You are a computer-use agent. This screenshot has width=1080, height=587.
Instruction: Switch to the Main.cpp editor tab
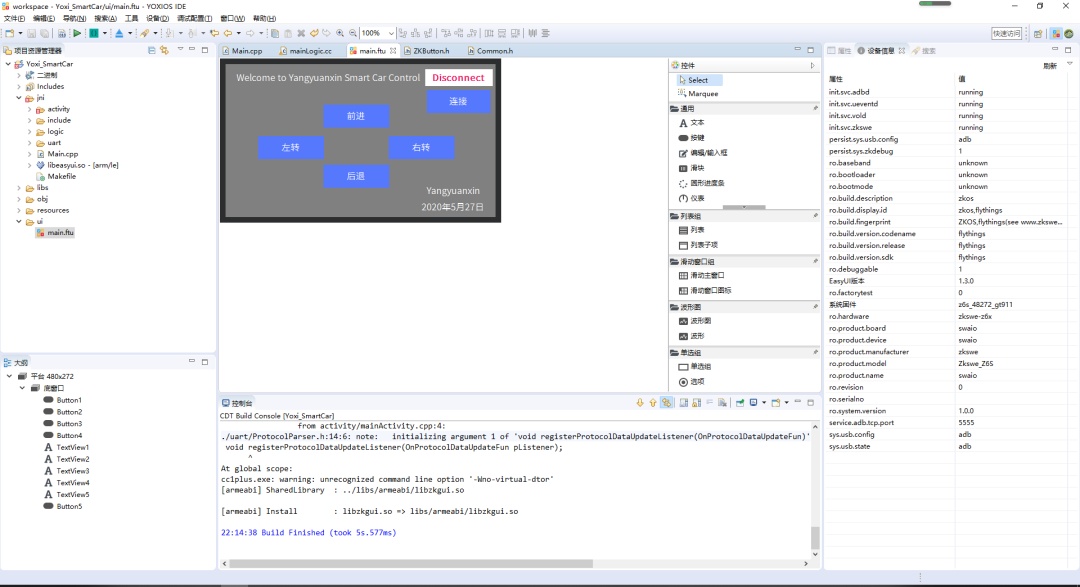click(242, 51)
